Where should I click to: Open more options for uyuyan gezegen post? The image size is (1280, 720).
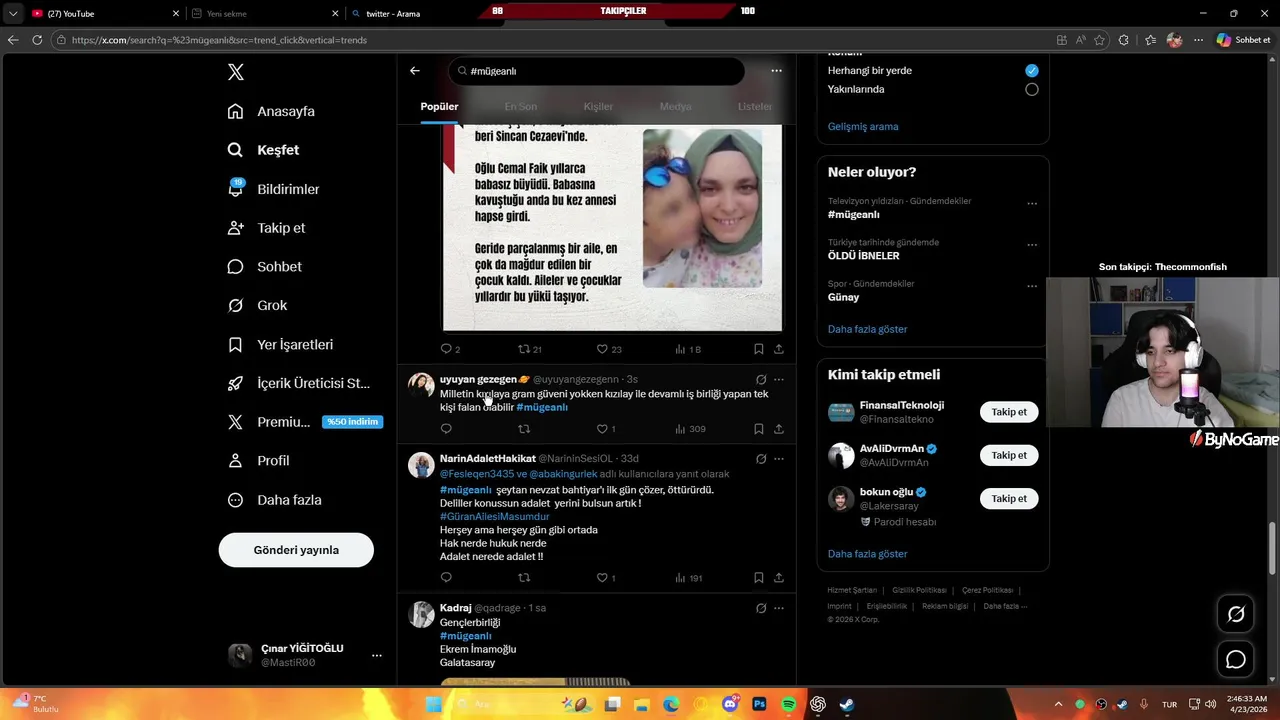[779, 380]
